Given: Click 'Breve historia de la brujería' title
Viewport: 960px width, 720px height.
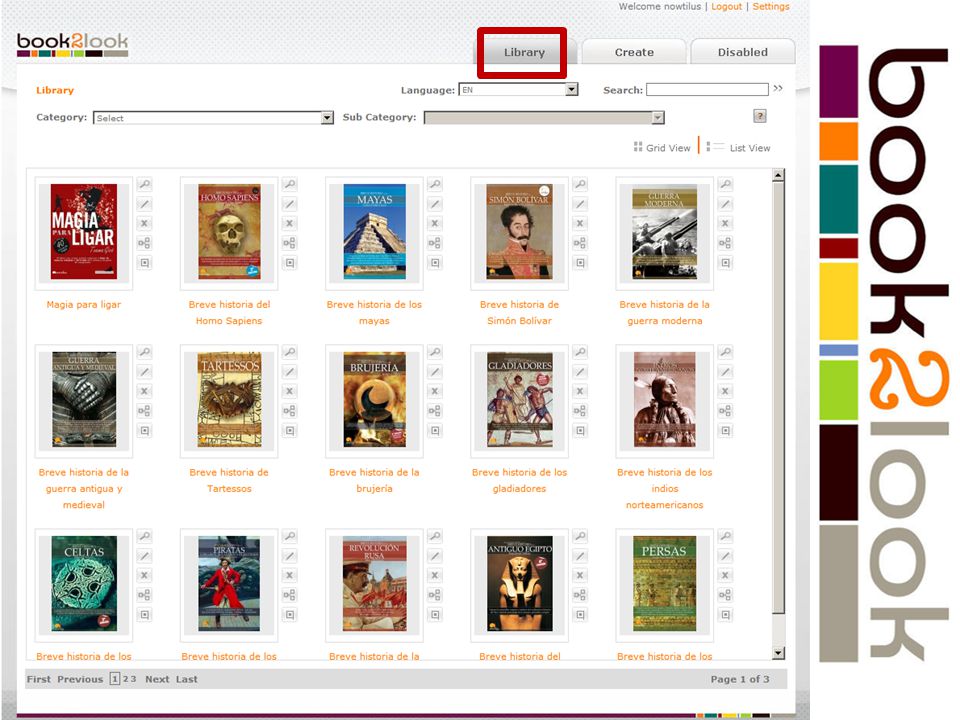Looking at the screenshot, I should point(374,480).
